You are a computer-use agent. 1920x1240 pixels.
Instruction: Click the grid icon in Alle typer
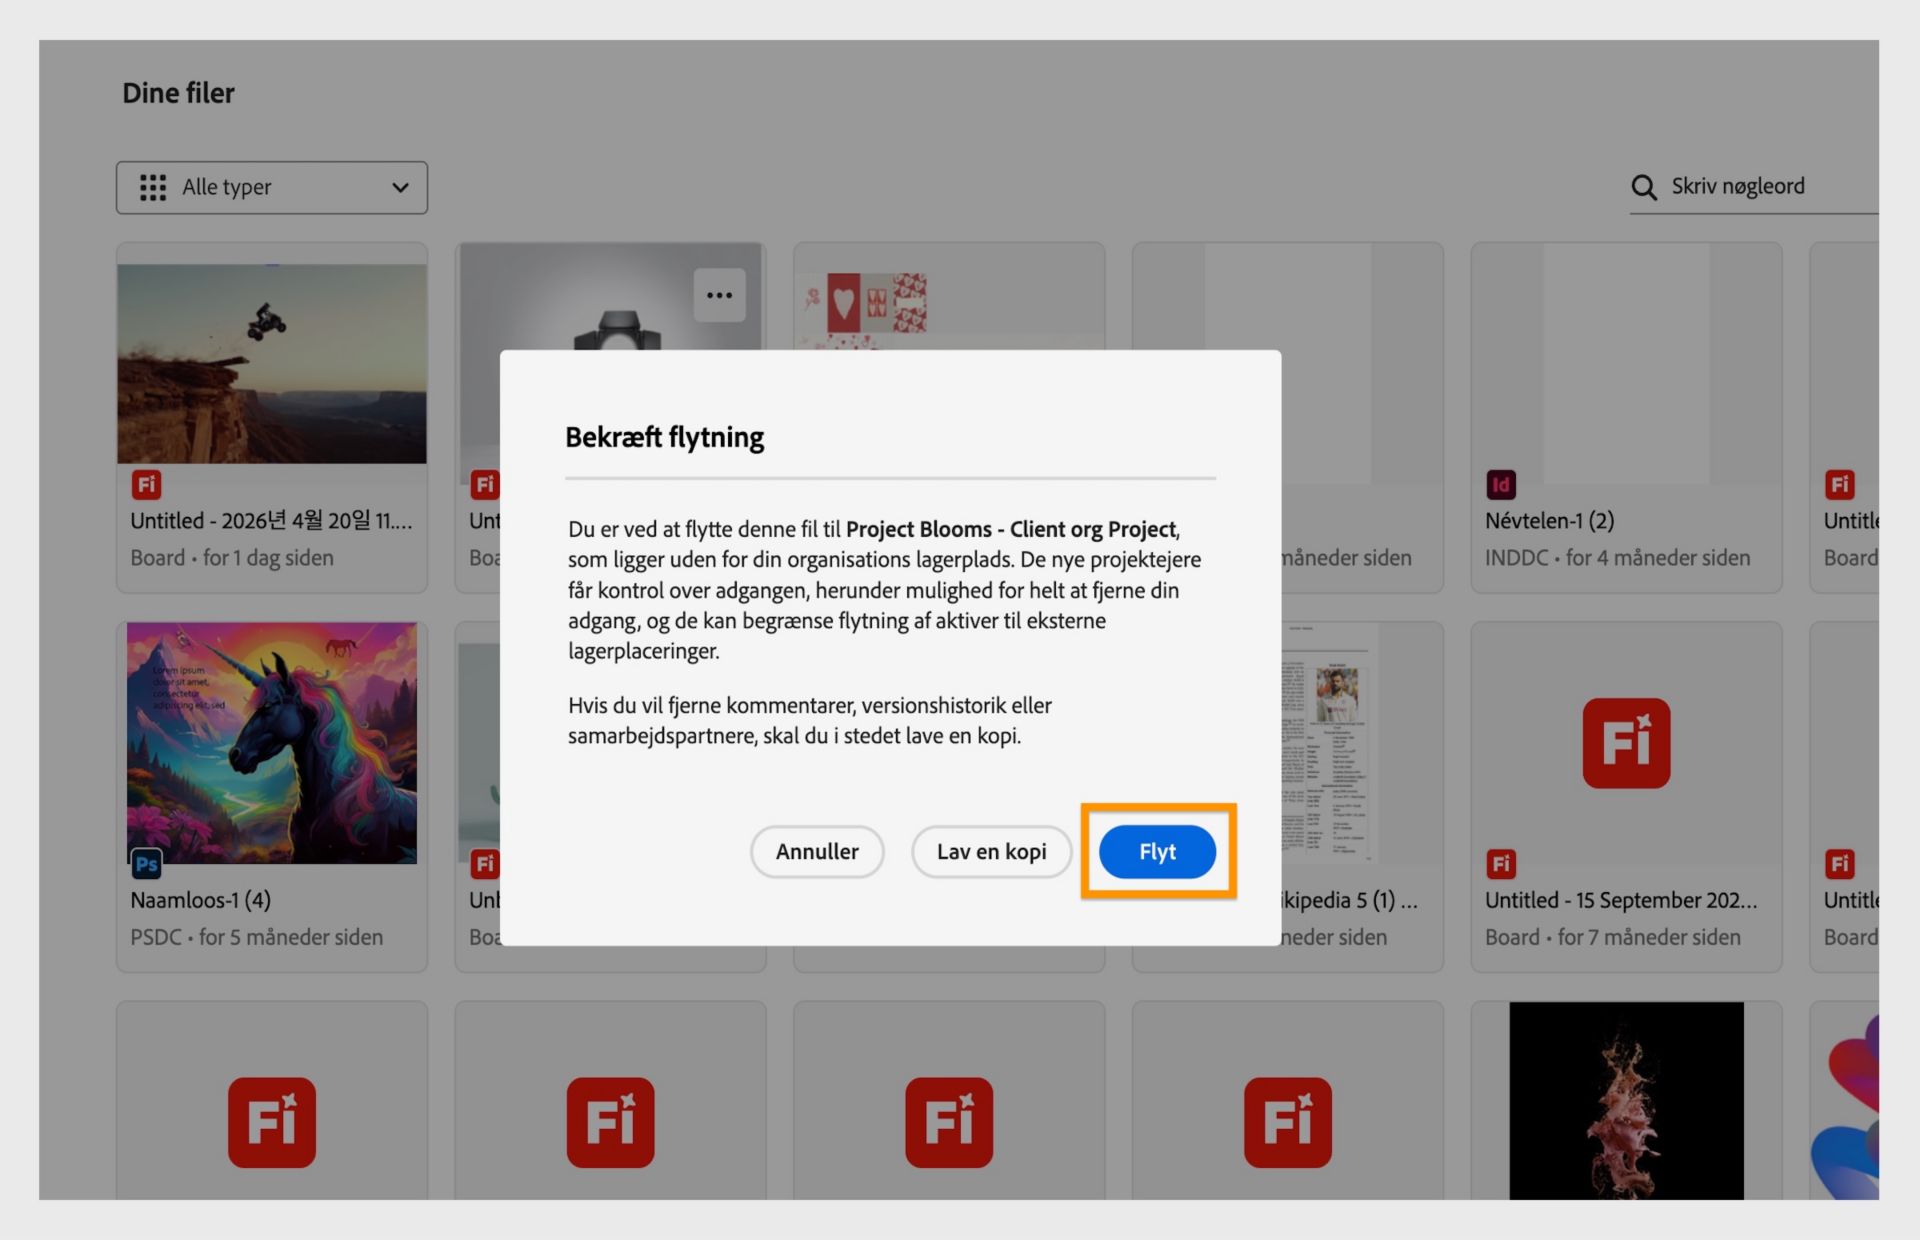[153, 187]
